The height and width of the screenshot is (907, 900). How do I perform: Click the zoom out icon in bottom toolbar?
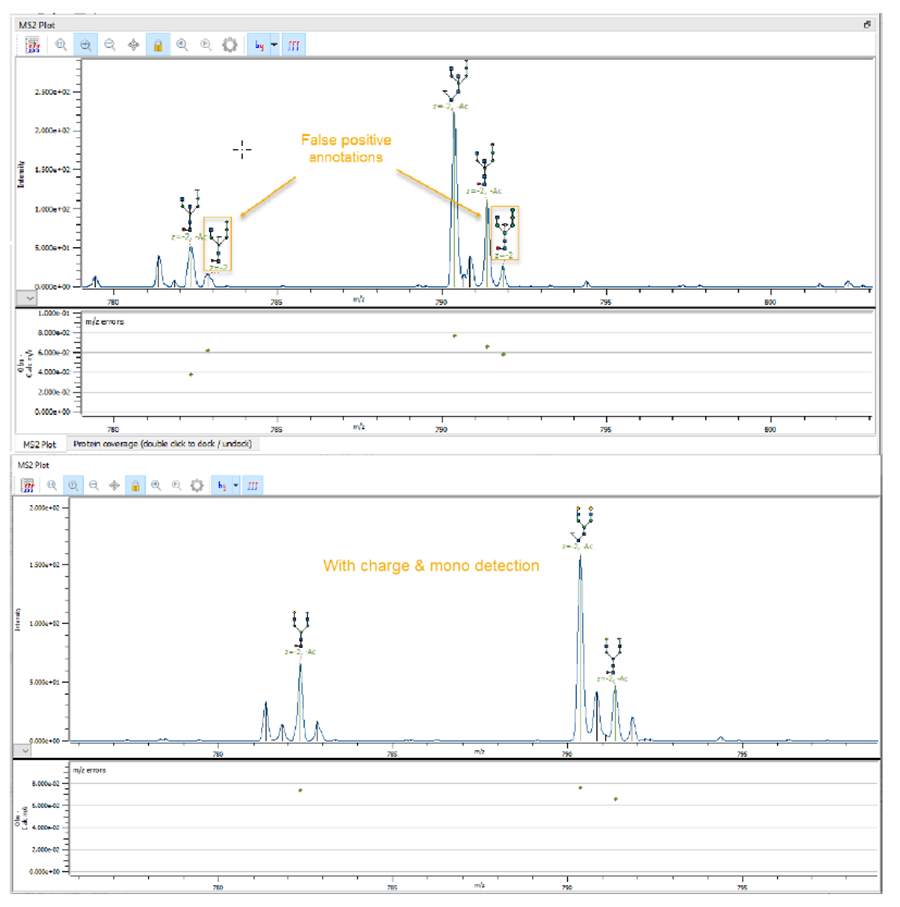coord(93,485)
